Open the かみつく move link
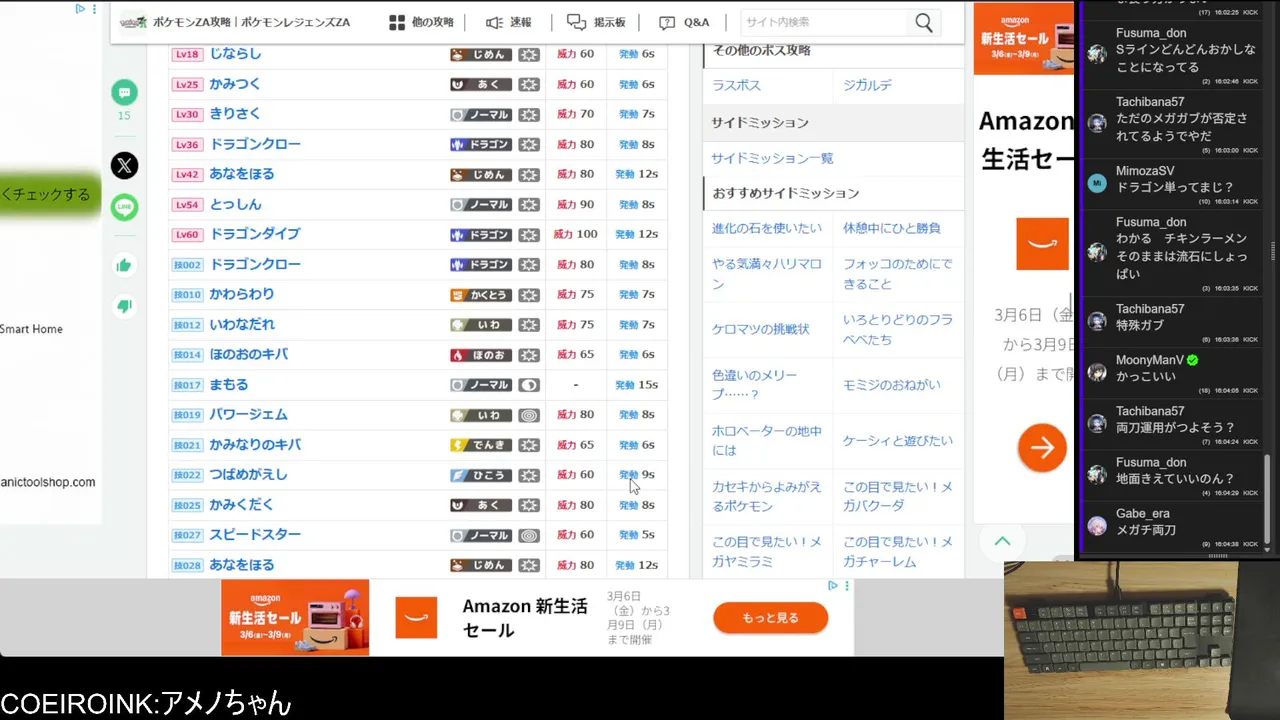 pyautogui.click(x=235, y=84)
